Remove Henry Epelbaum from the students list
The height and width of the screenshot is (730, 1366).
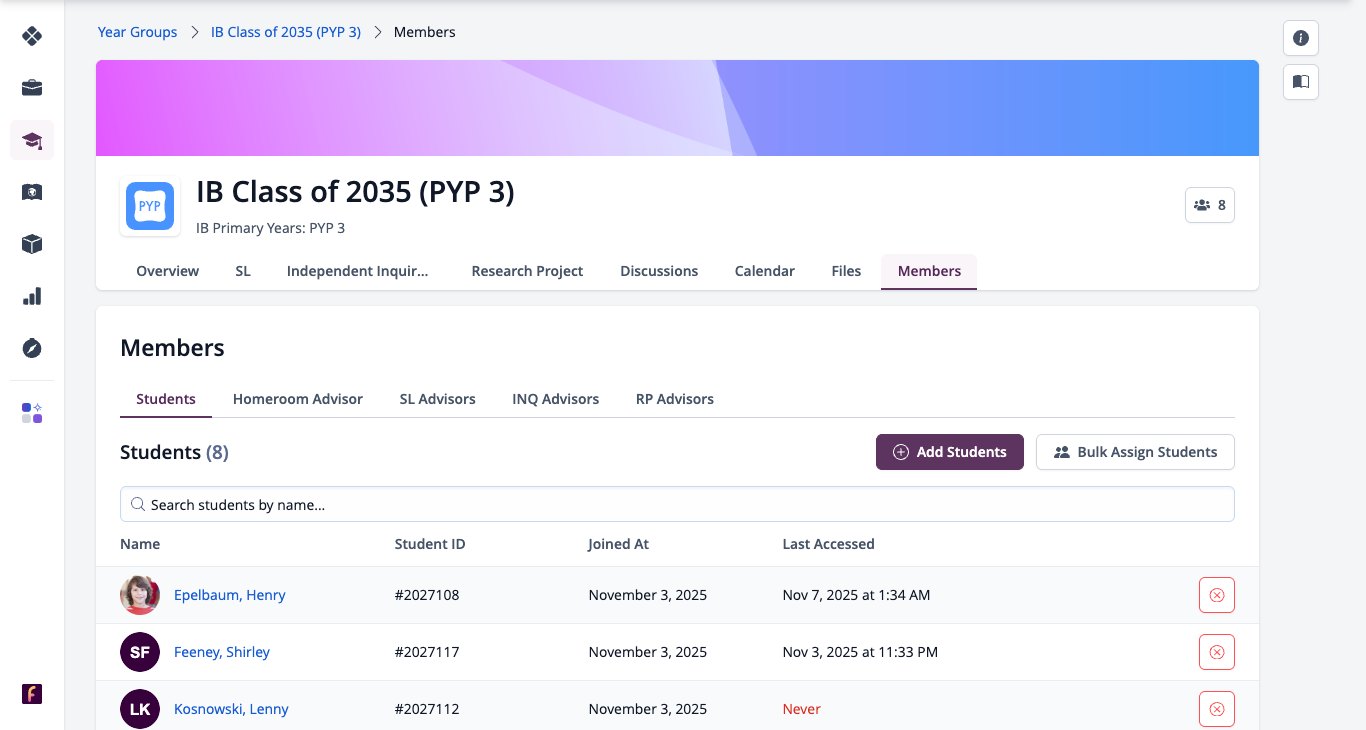coord(1217,595)
